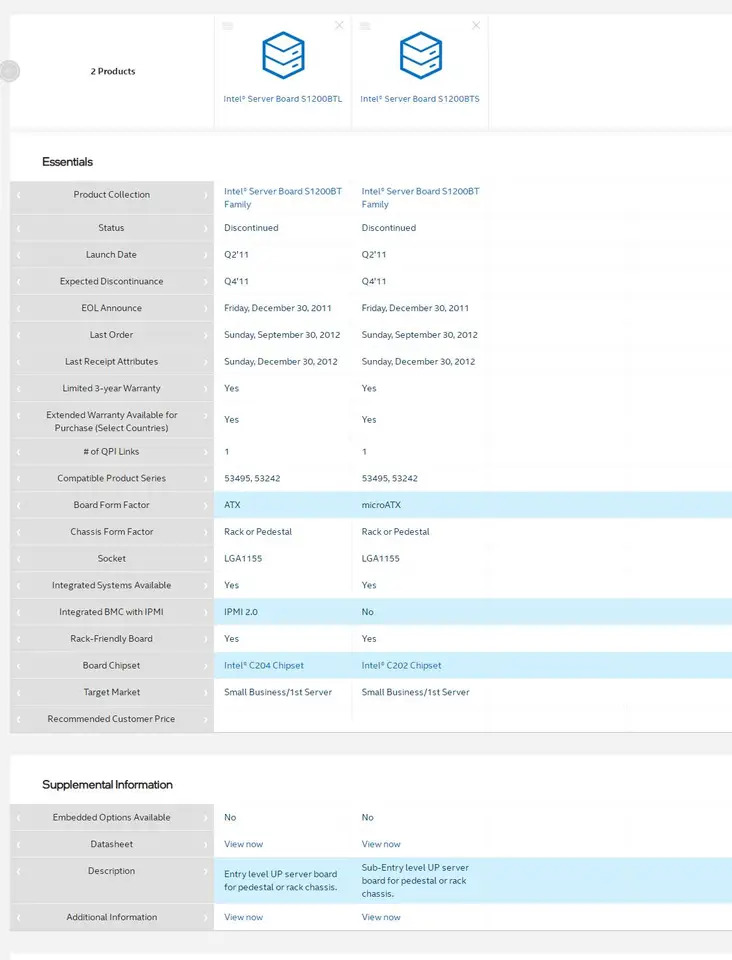Click S1200BTL 'Friday, December 30, 2011' EOL date
The width and height of the screenshot is (732, 960).
(x=278, y=308)
